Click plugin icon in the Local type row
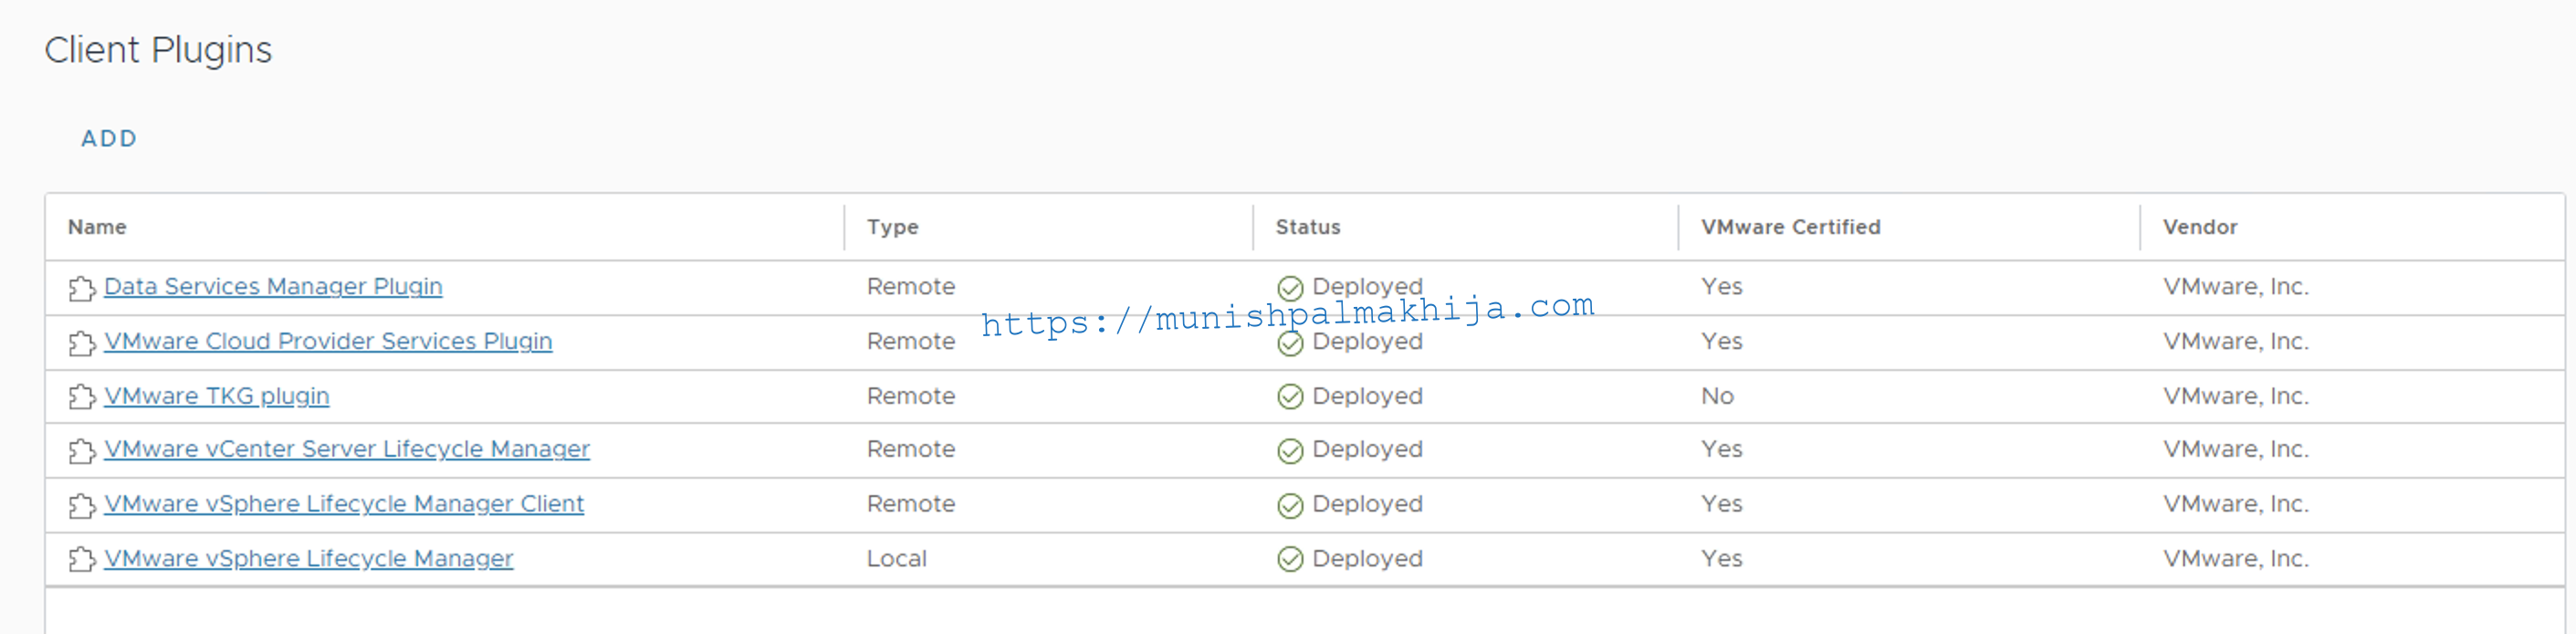Viewport: 2576px width, 634px height. point(82,560)
